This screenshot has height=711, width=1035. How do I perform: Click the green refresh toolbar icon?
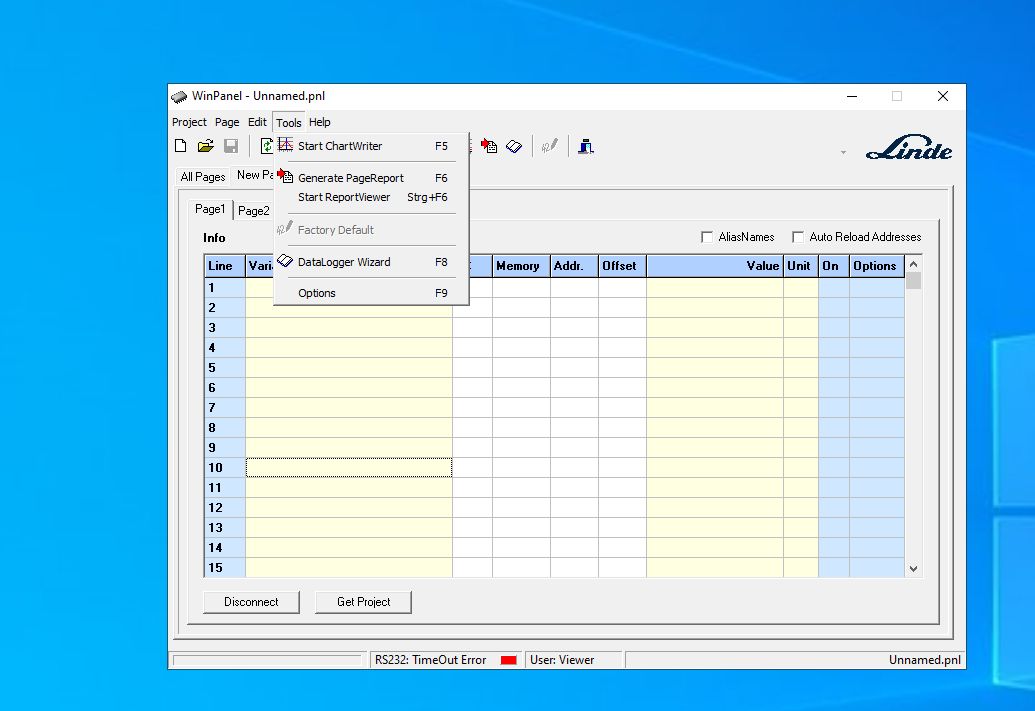266,146
